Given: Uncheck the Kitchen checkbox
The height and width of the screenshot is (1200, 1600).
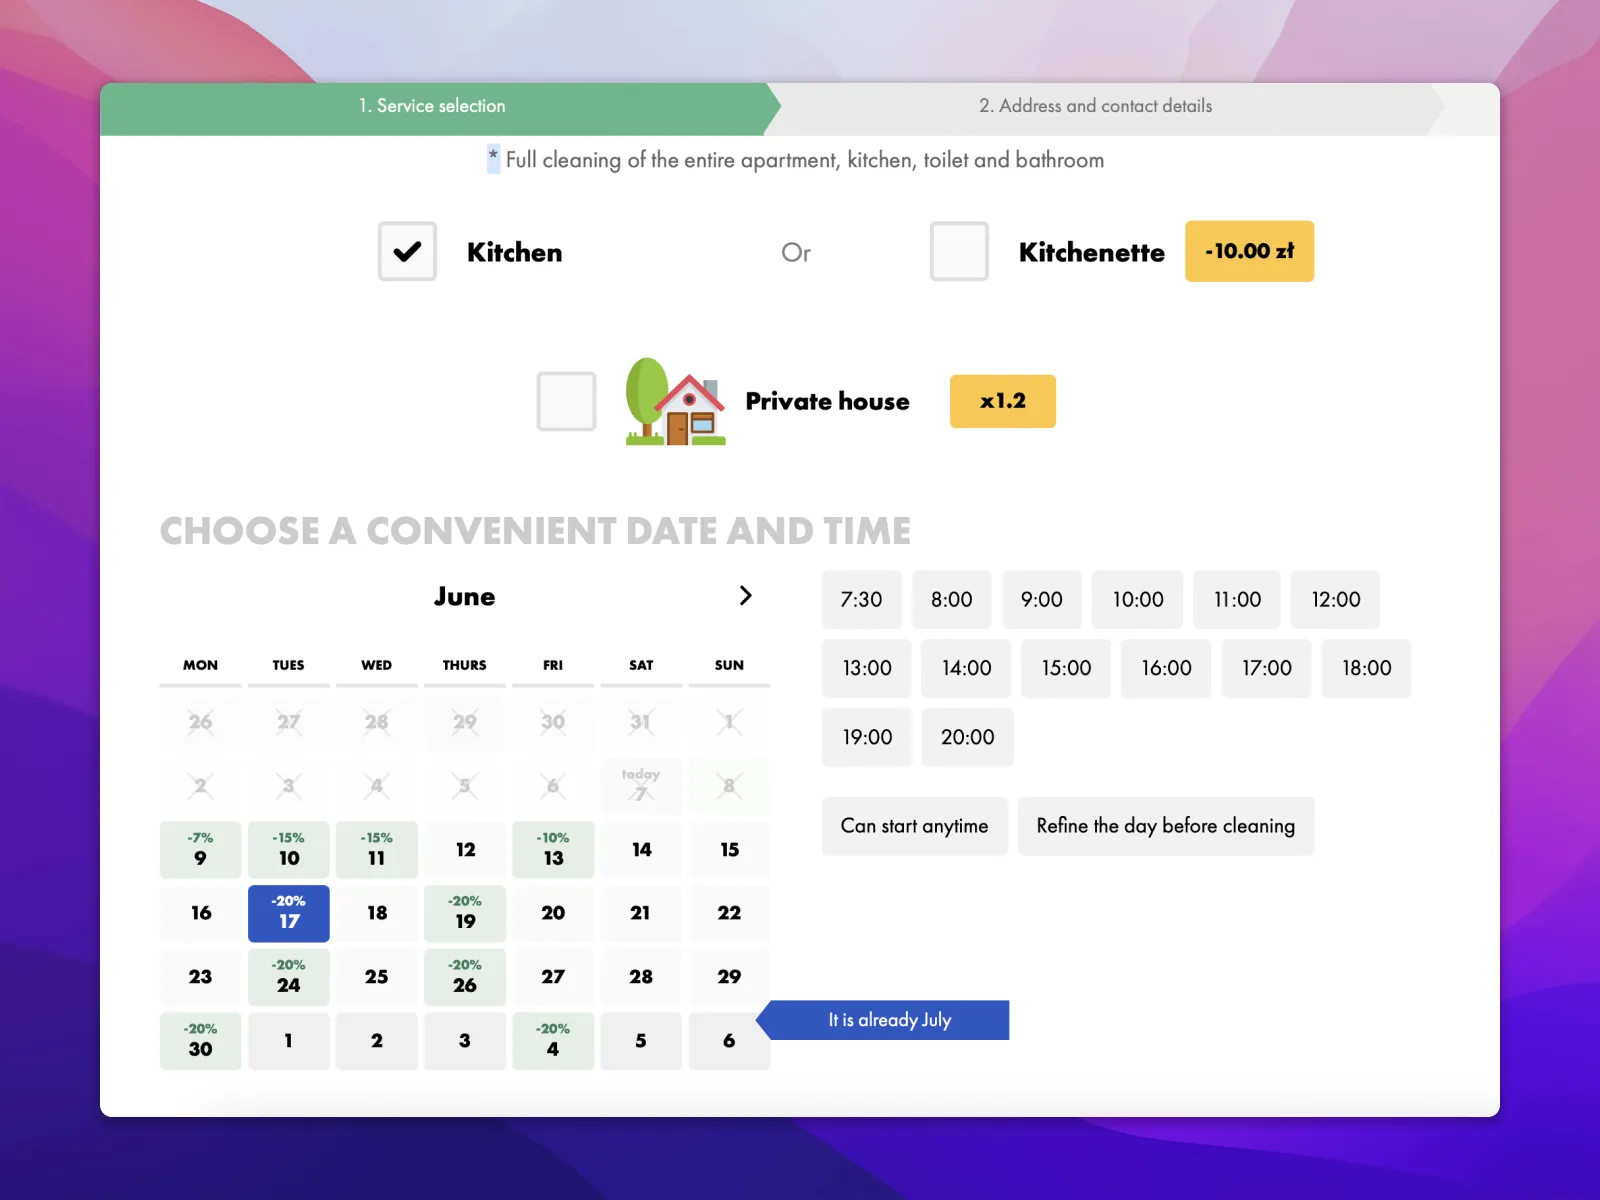Looking at the screenshot, I should click(407, 252).
